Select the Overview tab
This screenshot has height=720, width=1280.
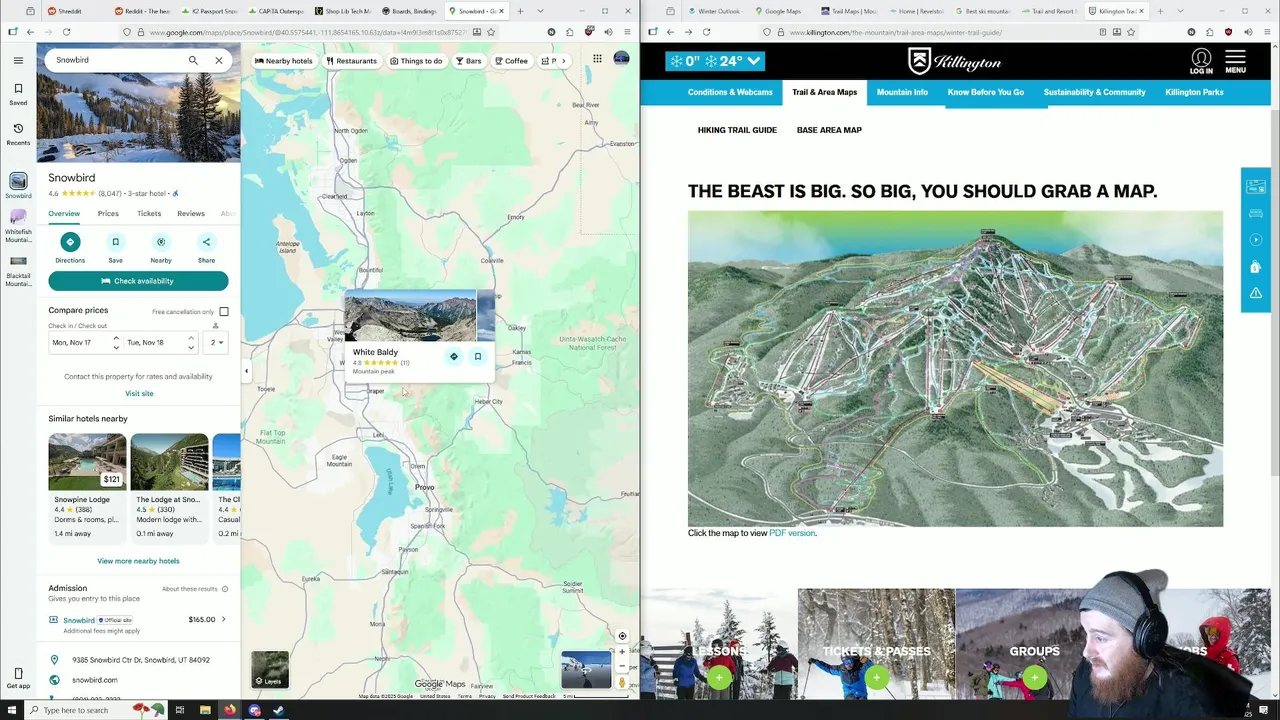[x=64, y=213]
